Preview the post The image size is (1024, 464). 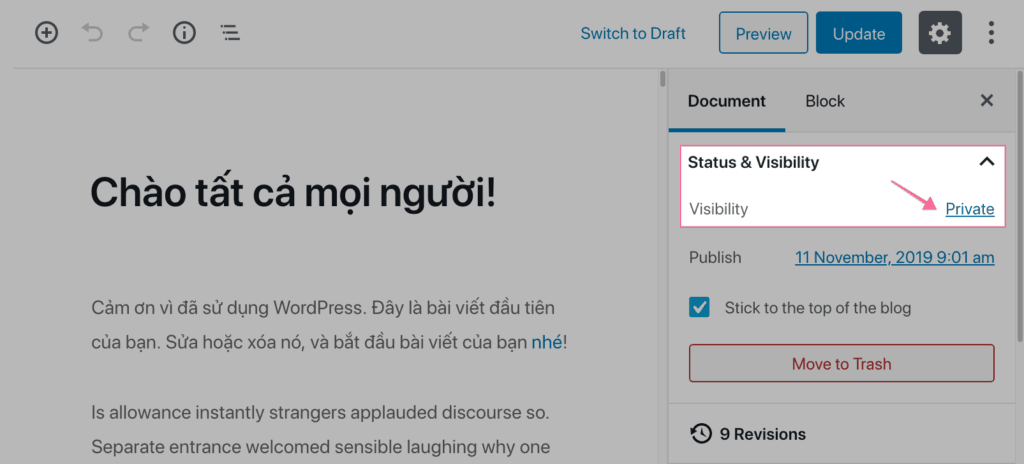point(763,33)
